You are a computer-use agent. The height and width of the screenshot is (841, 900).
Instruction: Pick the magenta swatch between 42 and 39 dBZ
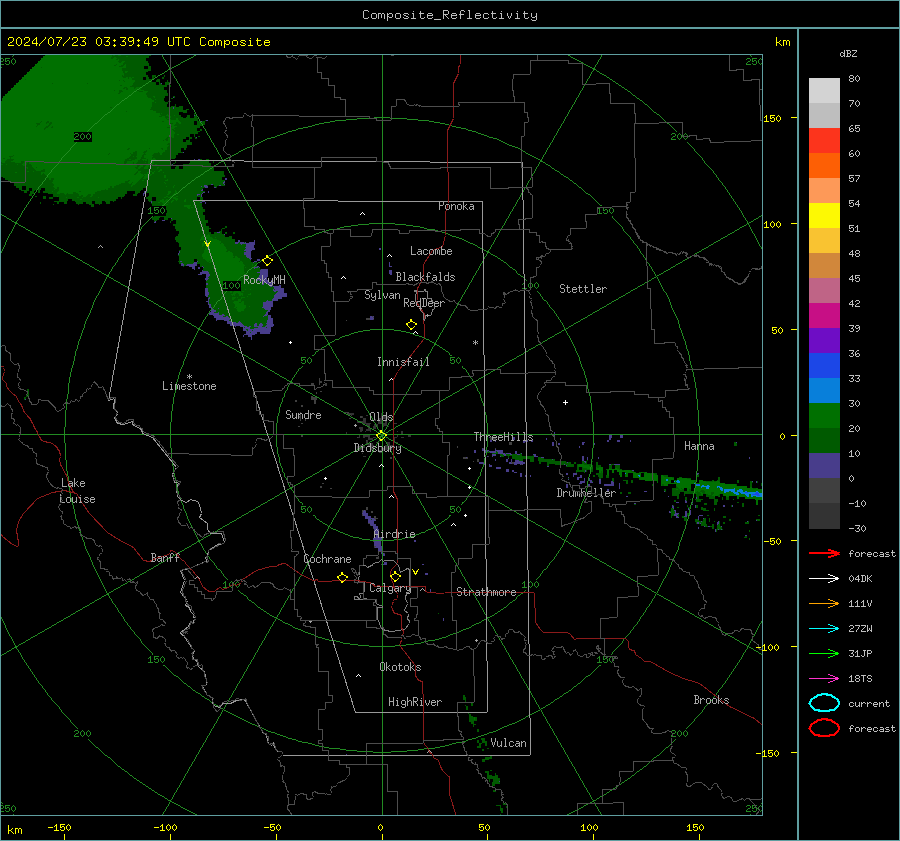(824, 315)
